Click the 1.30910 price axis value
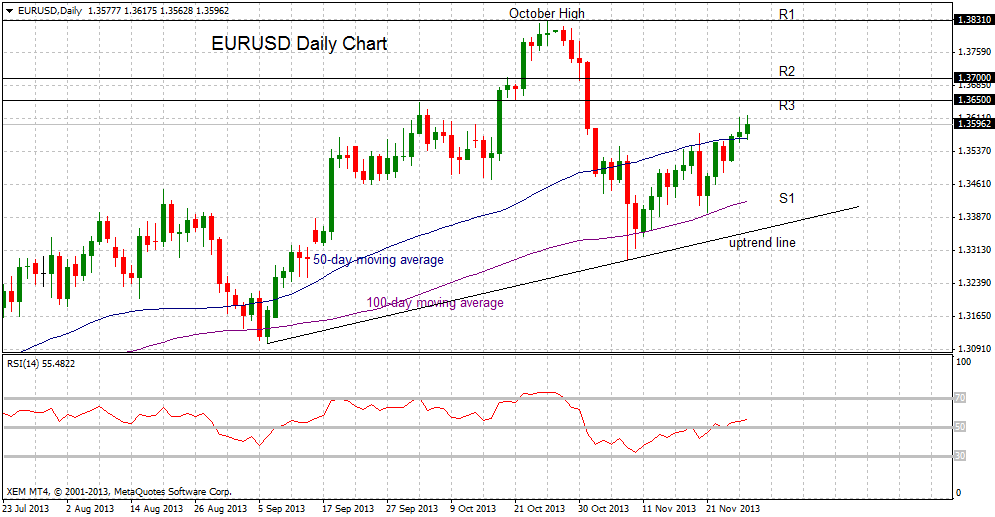 974,348
